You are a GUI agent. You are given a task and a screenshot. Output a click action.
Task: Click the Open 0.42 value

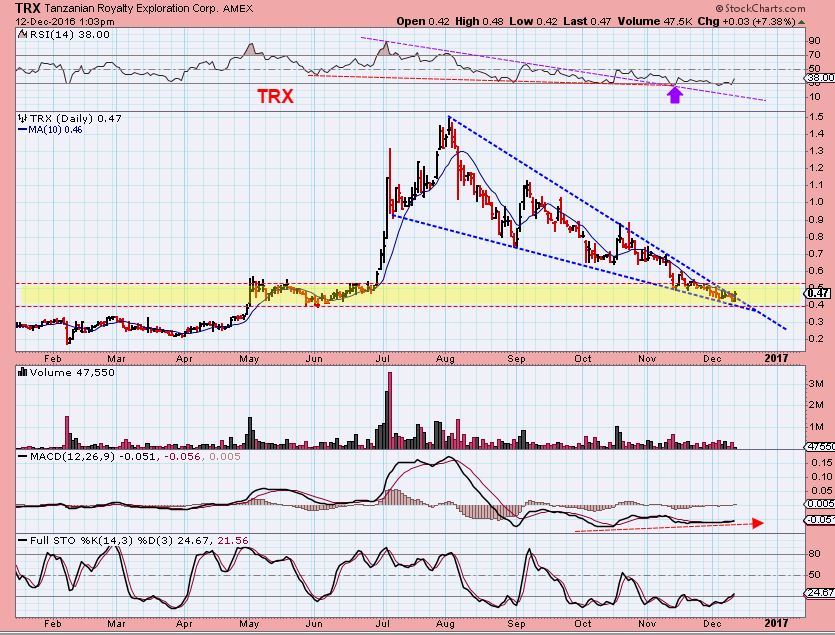(423, 22)
